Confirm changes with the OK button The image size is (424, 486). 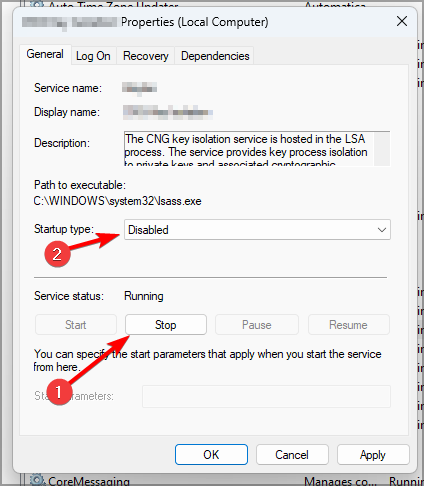pyautogui.click(x=211, y=454)
